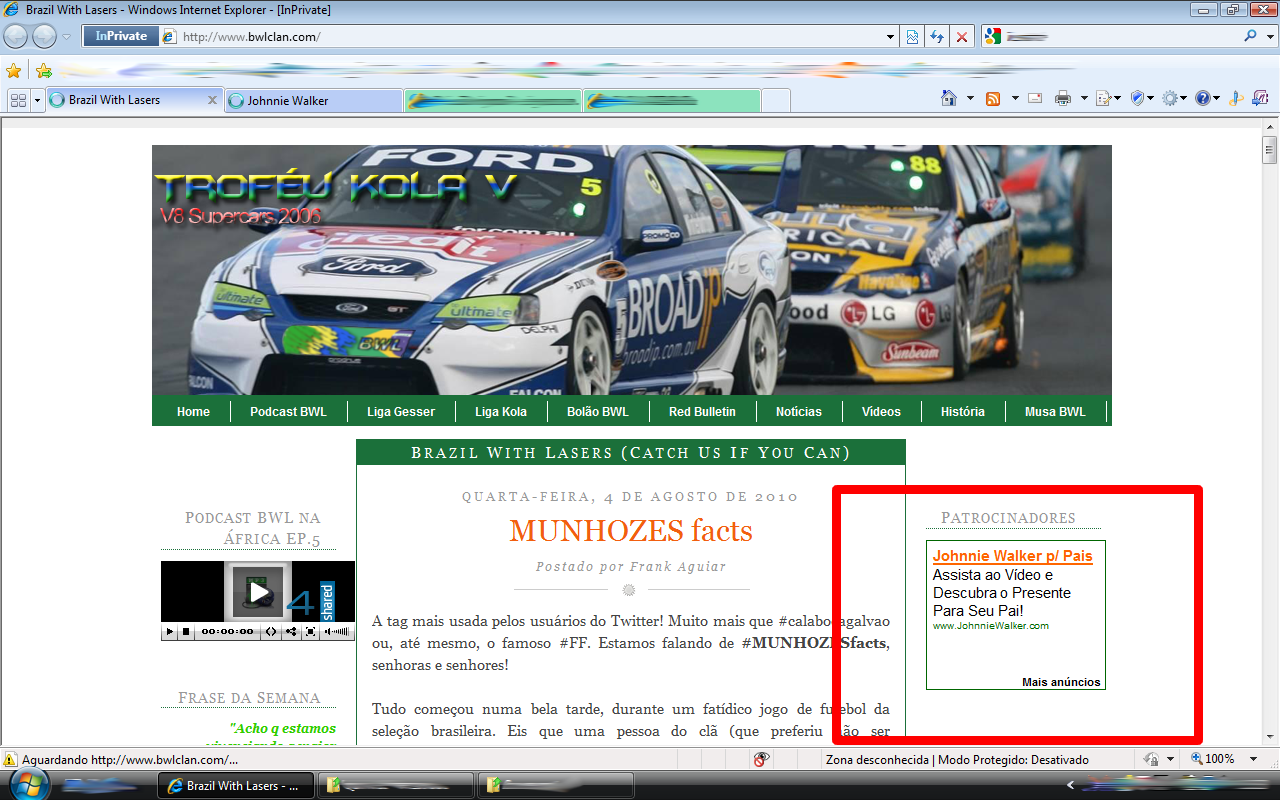The height and width of the screenshot is (800, 1280).
Task: Open Bolão BWL menu item
Action: 598,412
